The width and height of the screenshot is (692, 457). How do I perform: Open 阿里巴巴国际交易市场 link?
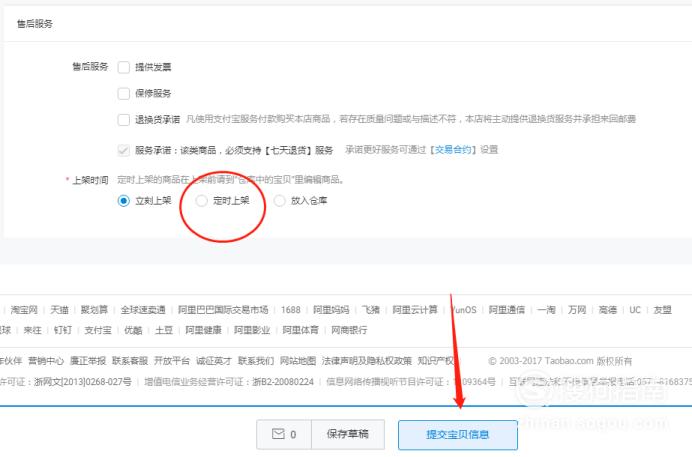223,310
